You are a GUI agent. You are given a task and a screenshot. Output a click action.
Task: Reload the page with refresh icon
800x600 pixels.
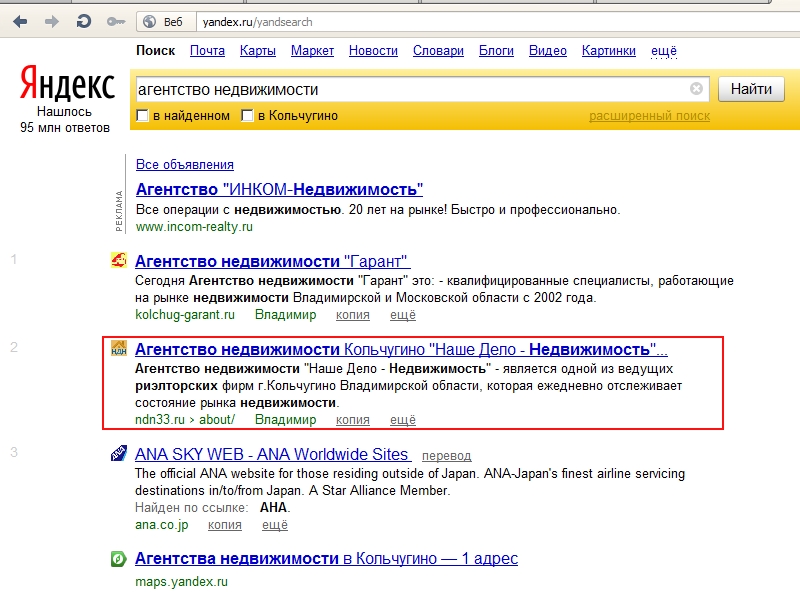83,21
